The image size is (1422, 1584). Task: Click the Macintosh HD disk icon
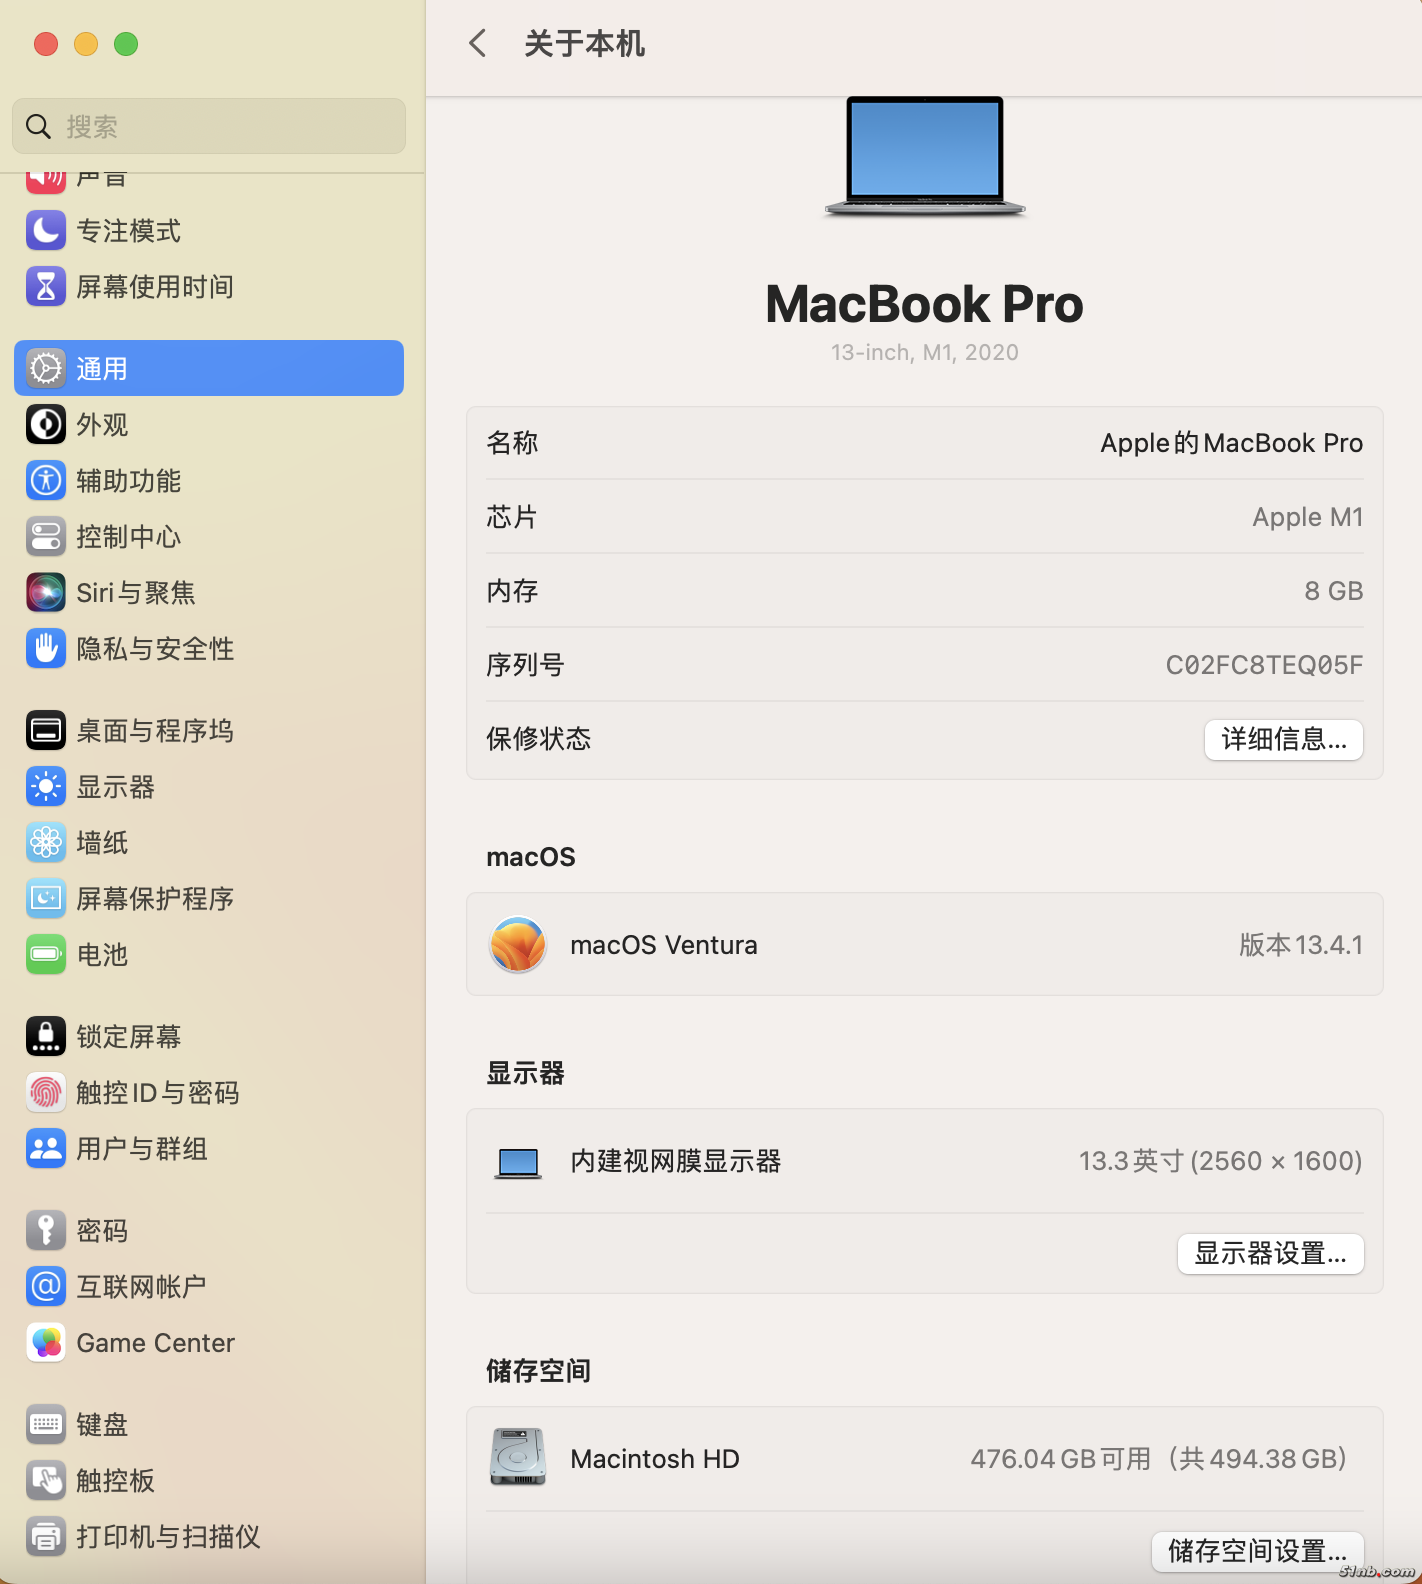(518, 1458)
